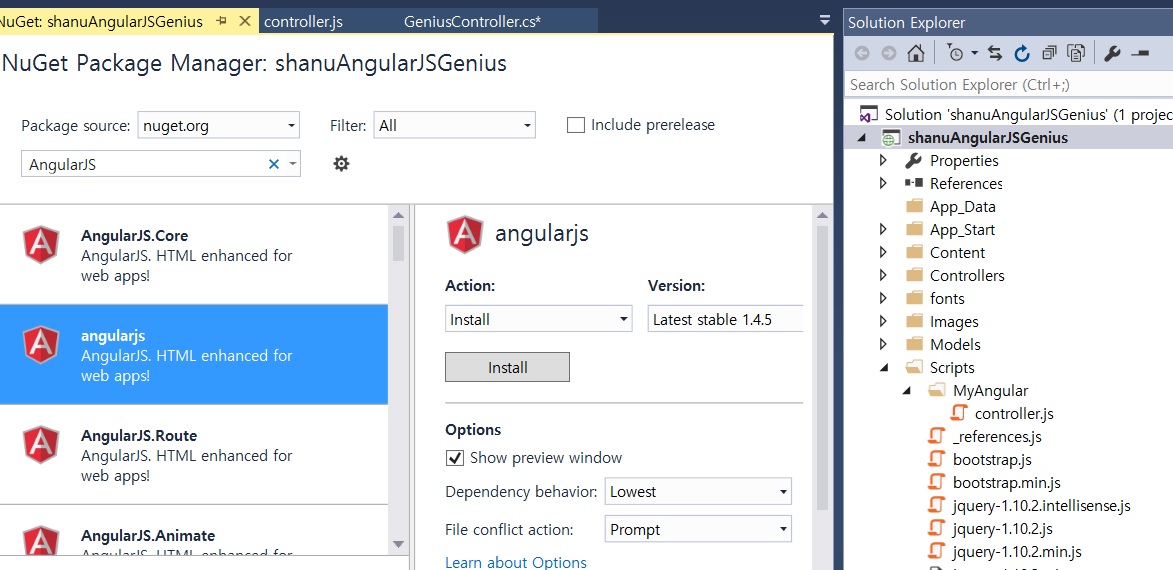The image size is (1173, 570).
Task: Sync with Active Document arrows icon
Action: 995,53
